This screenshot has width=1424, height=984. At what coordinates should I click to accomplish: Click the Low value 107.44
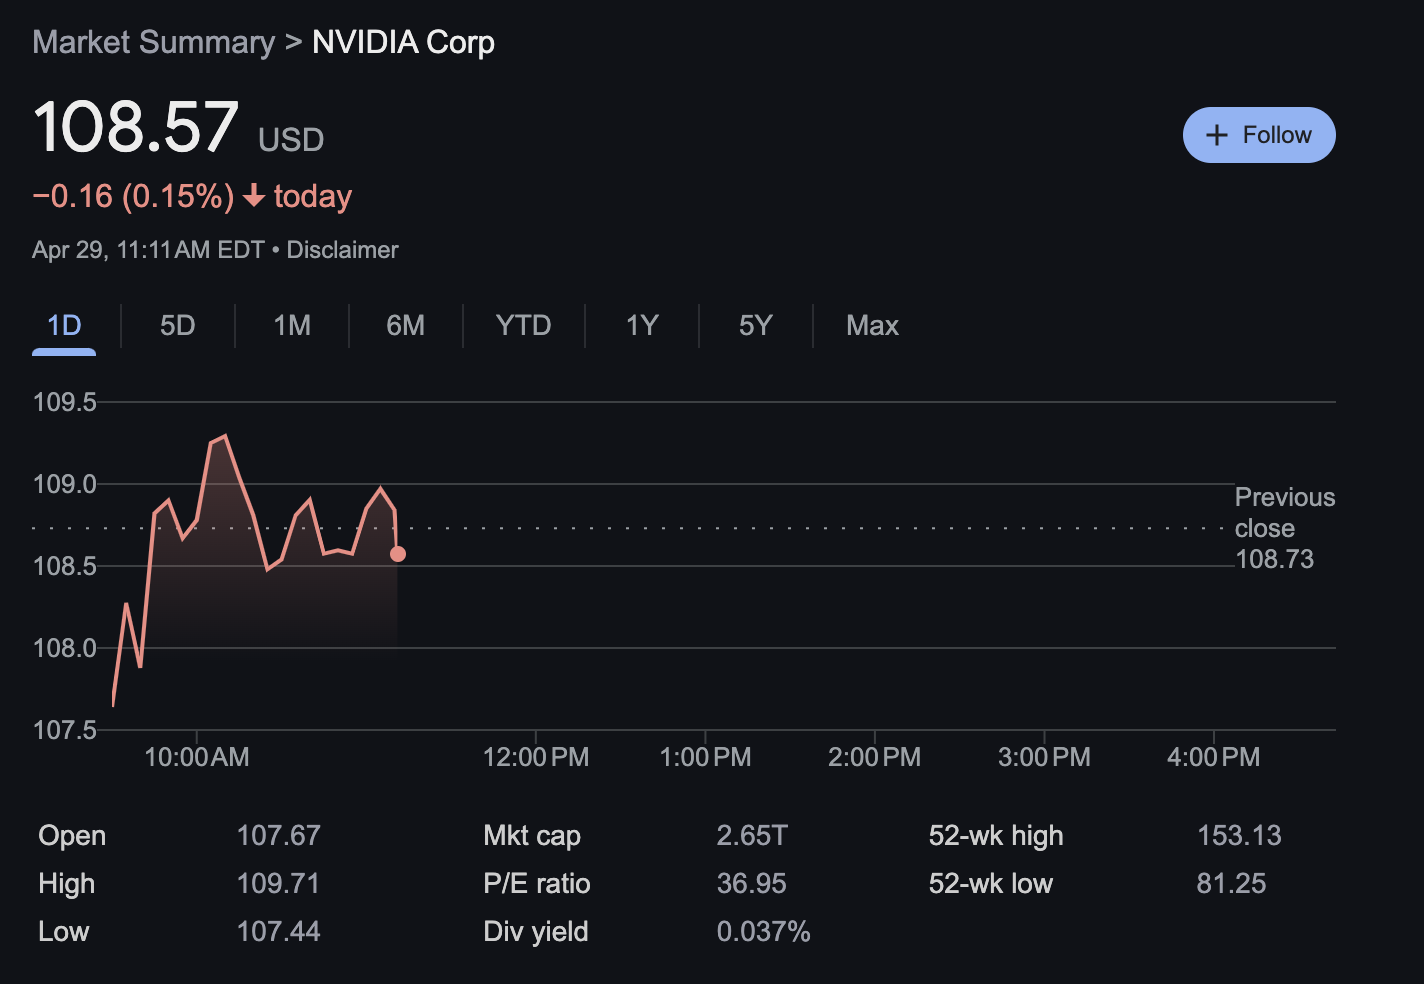click(278, 932)
